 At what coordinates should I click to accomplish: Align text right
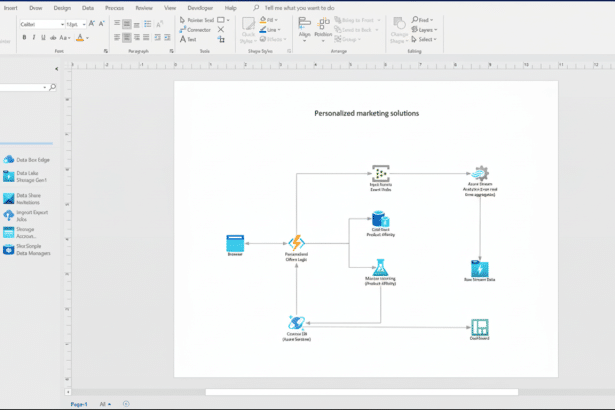click(136, 37)
